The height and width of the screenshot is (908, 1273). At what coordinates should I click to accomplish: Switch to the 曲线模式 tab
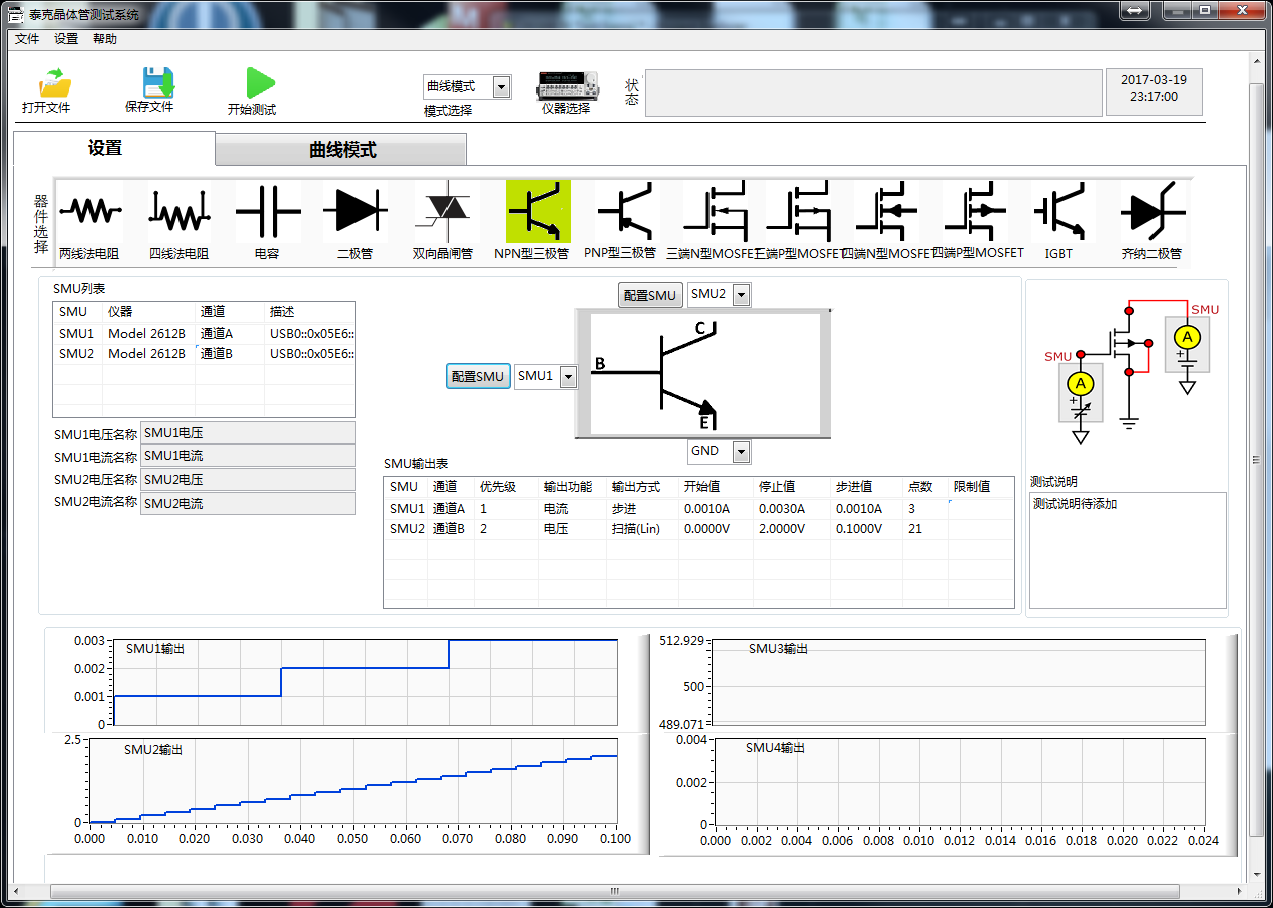(342, 150)
